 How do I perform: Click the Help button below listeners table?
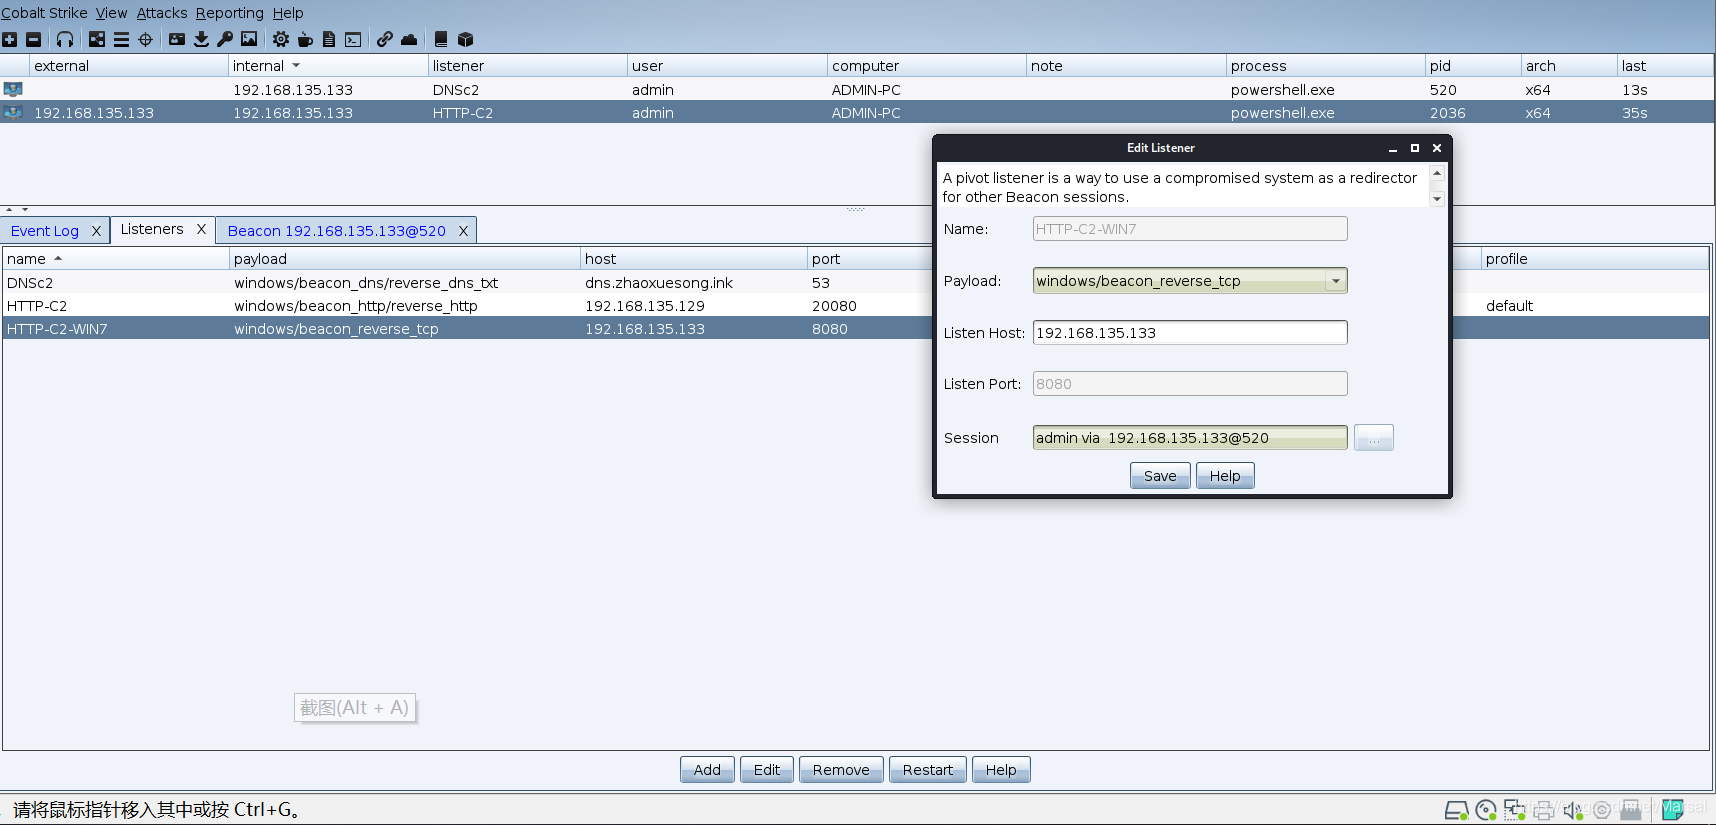click(x=1001, y=770)
